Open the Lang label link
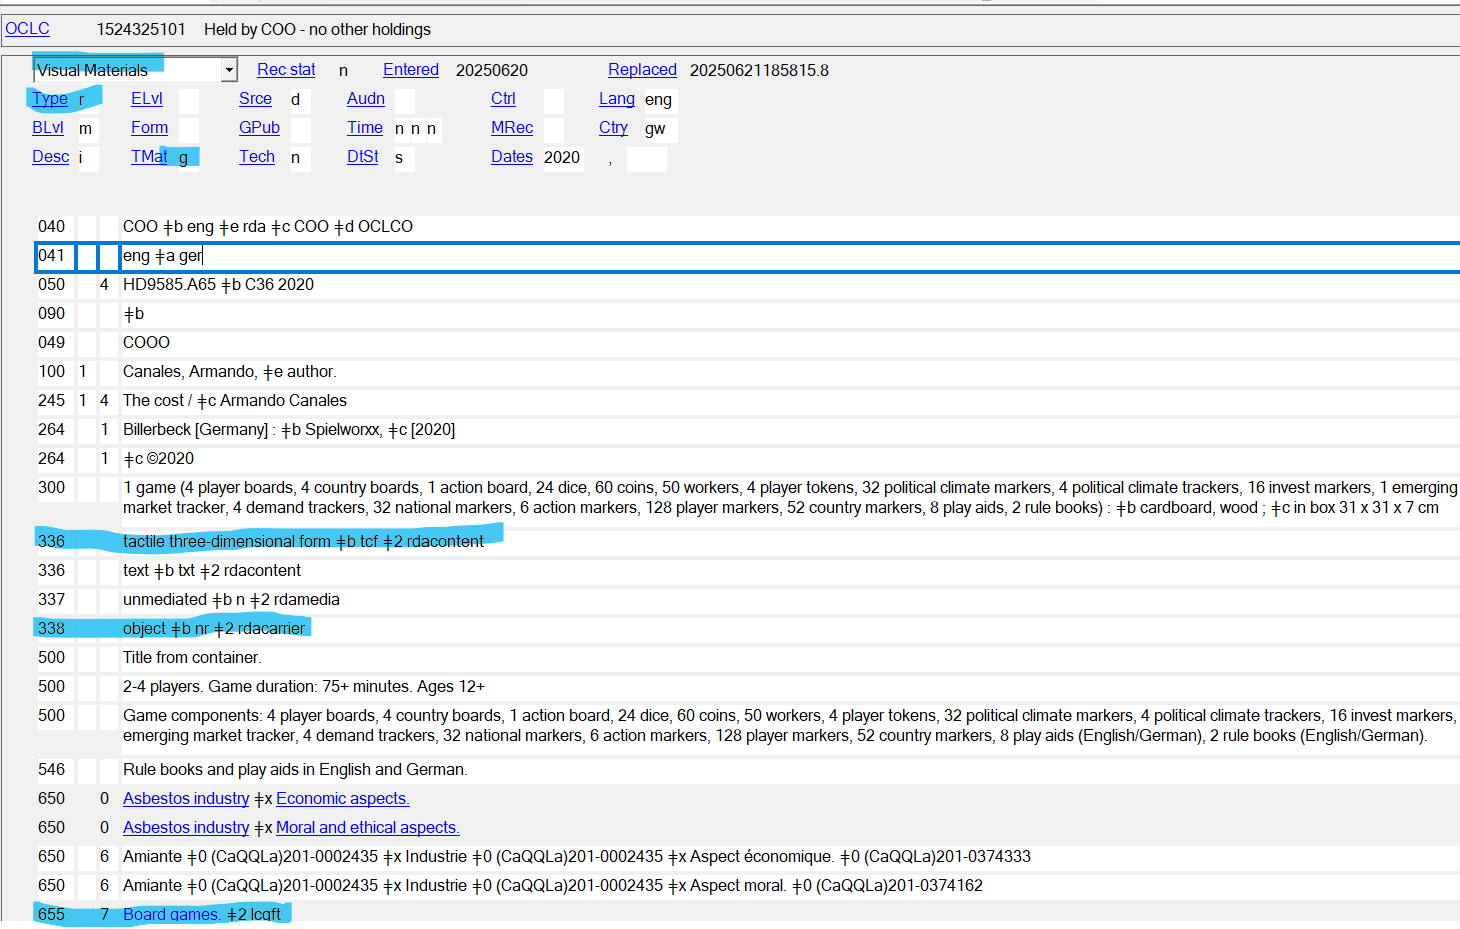The height and width of the screenshot is (929, 1460). click(x=617, y=99)
